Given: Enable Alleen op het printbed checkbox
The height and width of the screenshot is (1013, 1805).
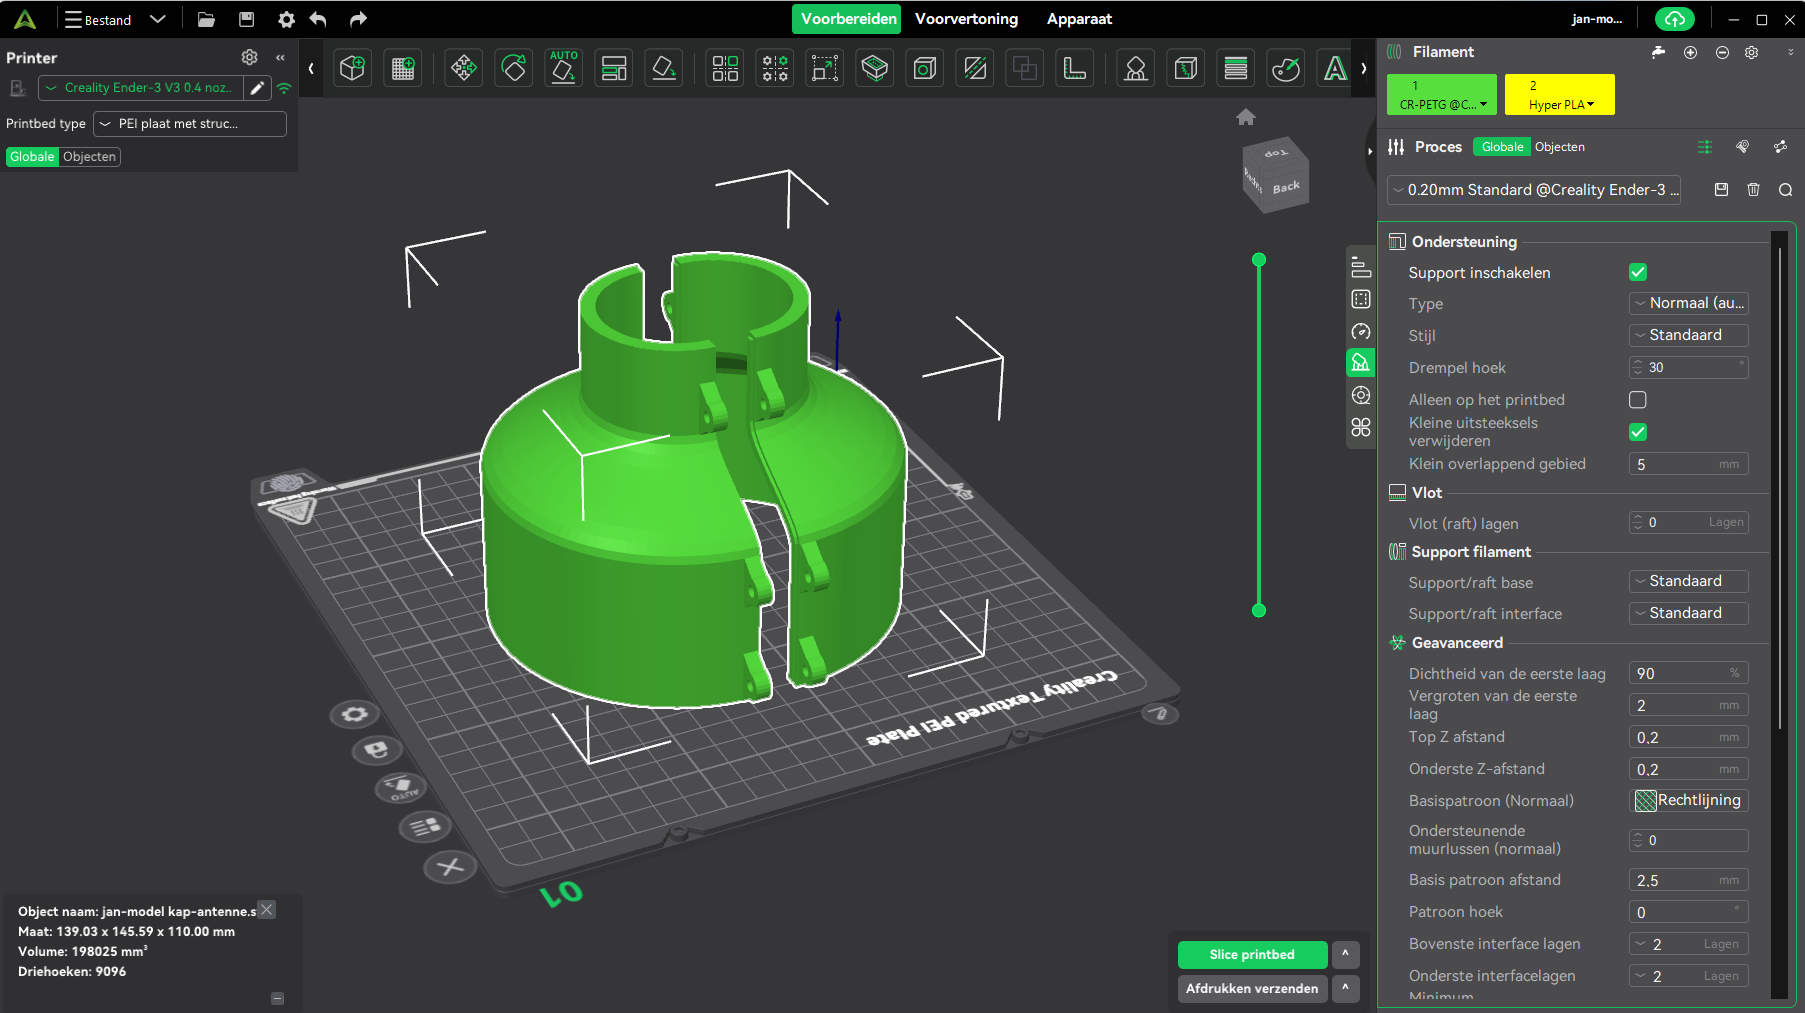Looking at the screenshot, I should click(1638, 400).
